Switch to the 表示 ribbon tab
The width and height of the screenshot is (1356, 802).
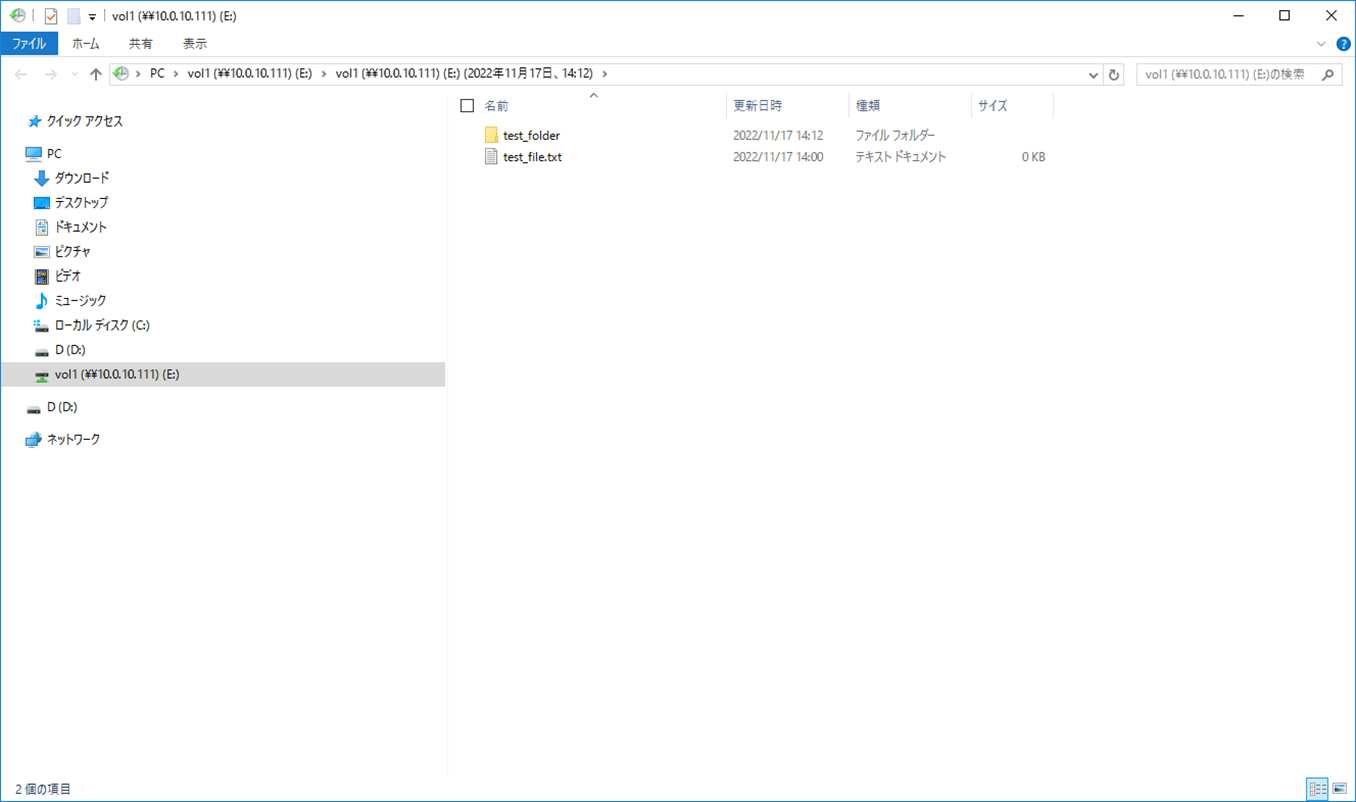point(195,44)
